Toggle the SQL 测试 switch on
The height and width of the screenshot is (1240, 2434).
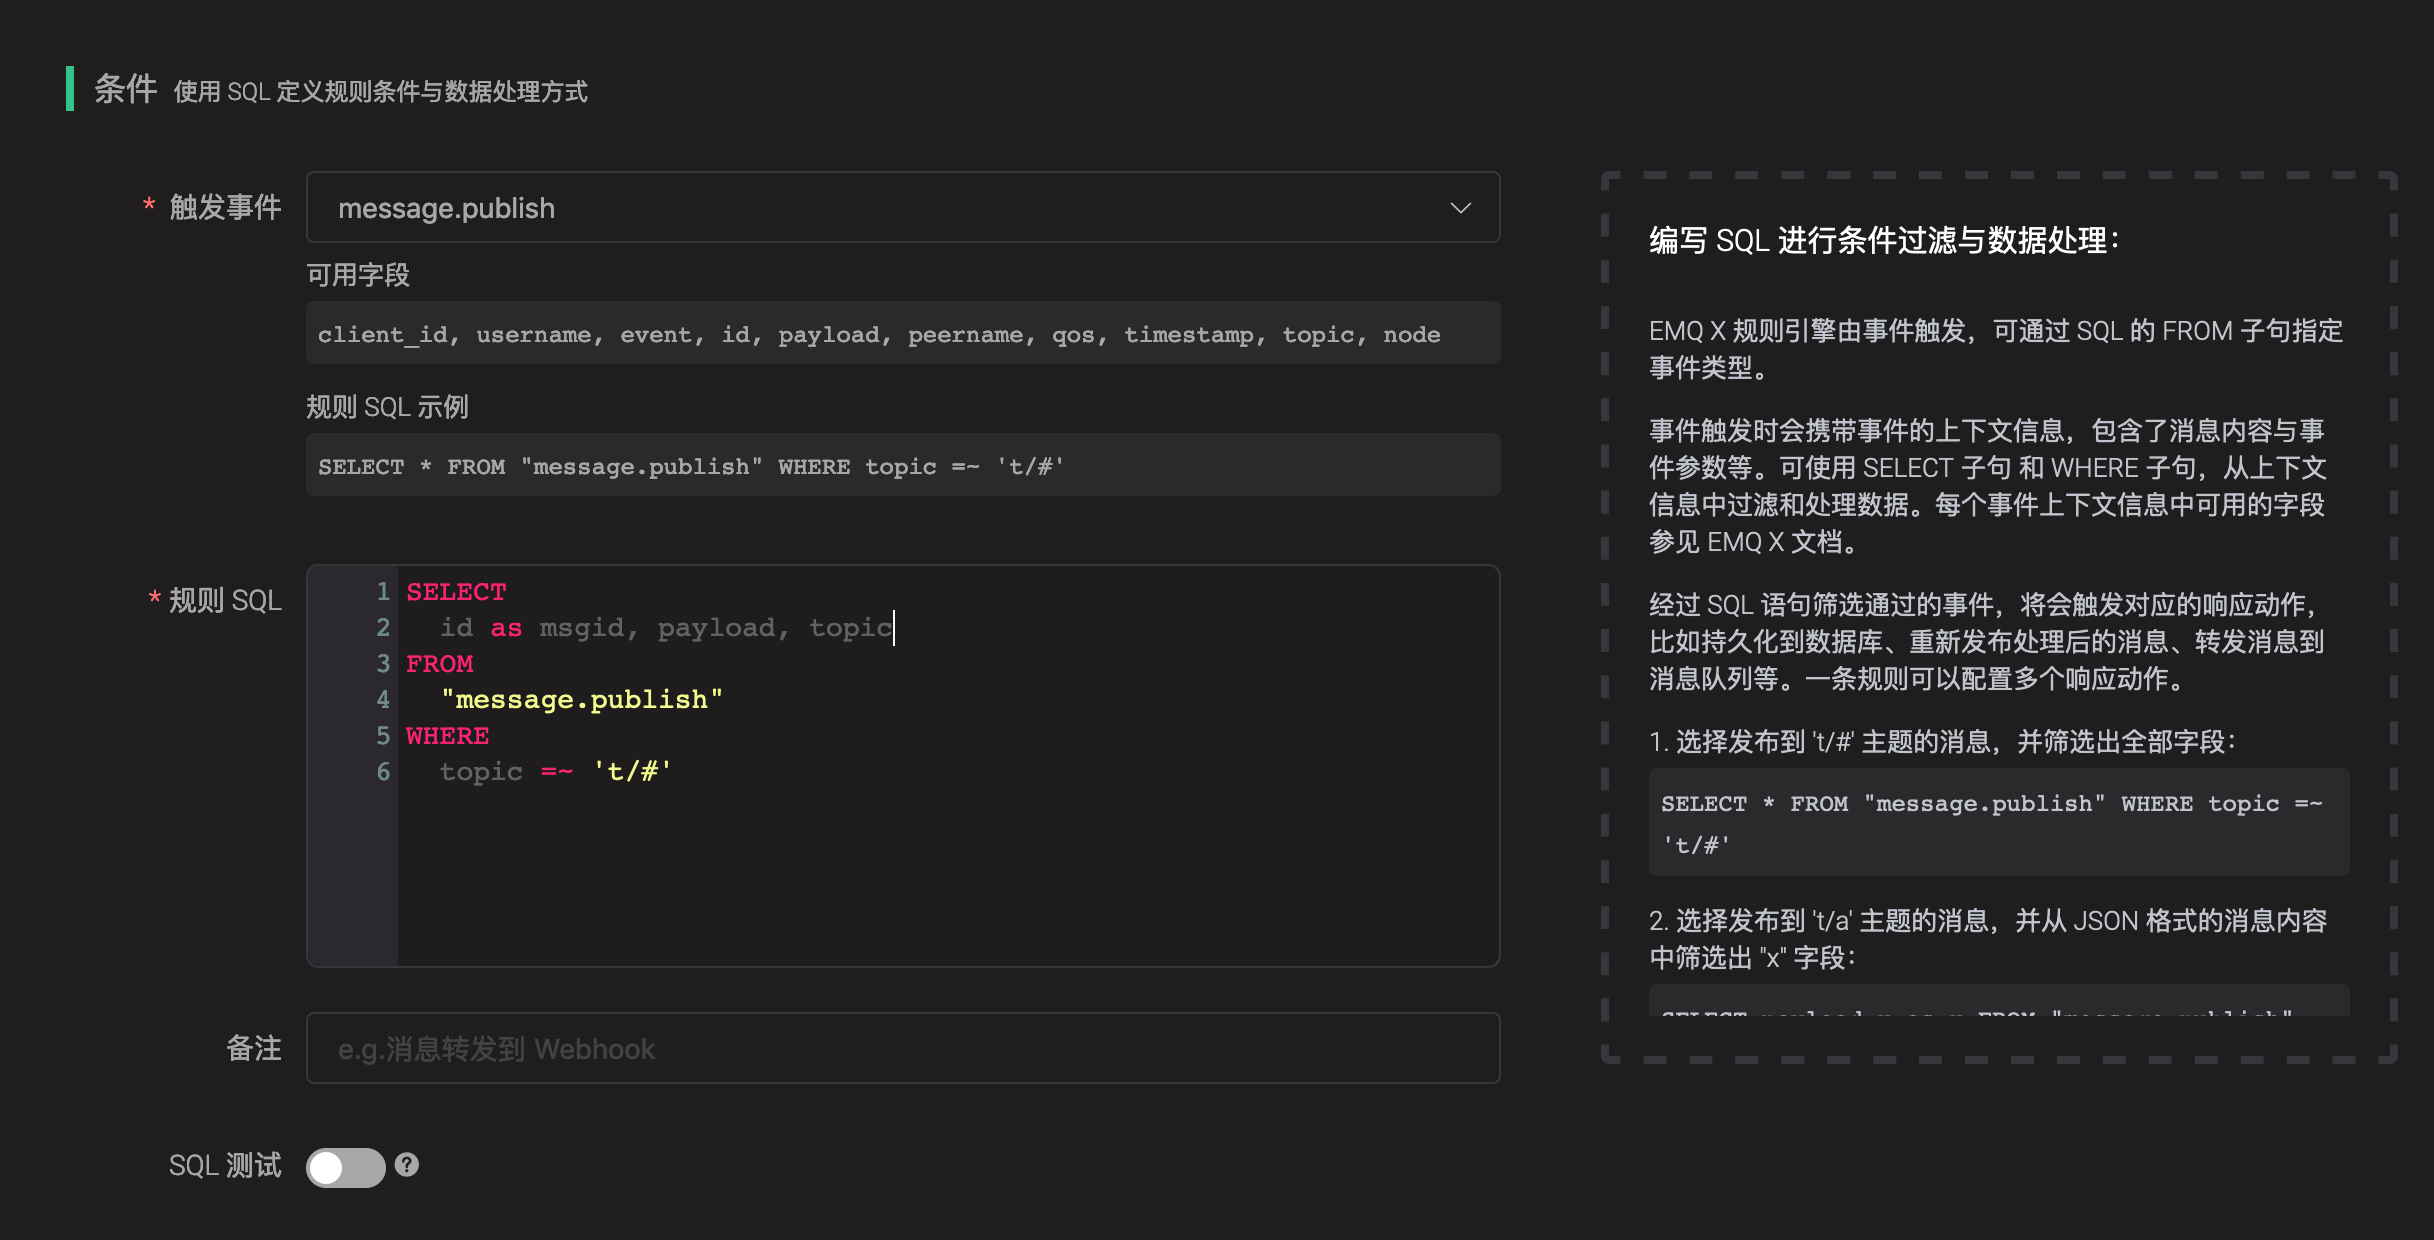(345, 1167)
